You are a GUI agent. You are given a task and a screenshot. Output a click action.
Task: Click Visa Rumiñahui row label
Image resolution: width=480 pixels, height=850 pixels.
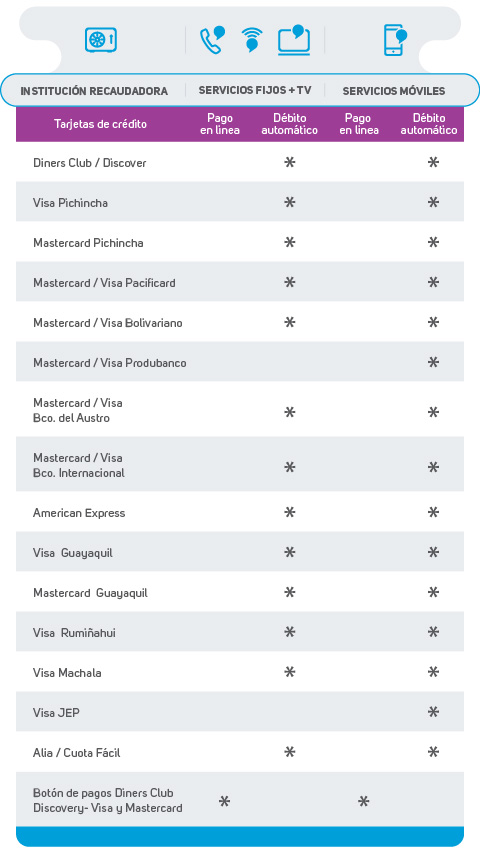(74, 633)
